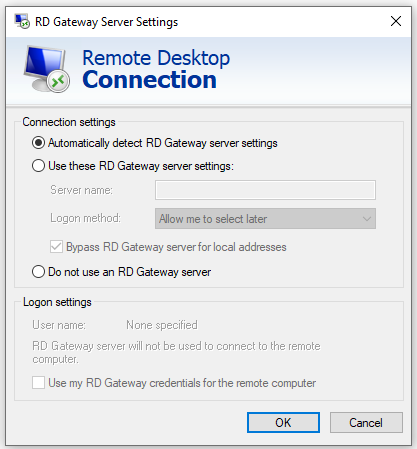
Task: Click the large Remote Desktop Connection monitor icon
Action: pyautogui.click(x=47, y=69)
